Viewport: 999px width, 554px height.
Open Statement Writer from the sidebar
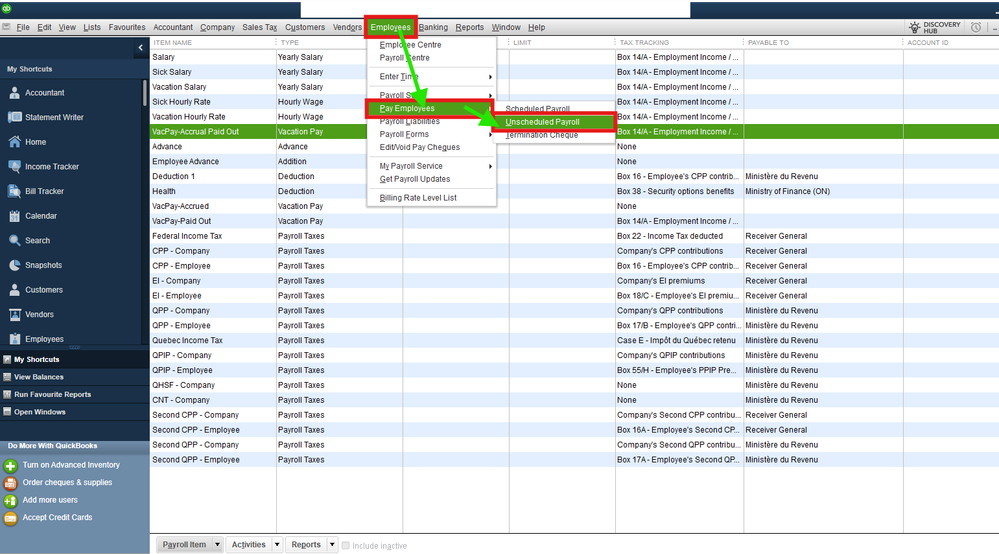[54, 117]
